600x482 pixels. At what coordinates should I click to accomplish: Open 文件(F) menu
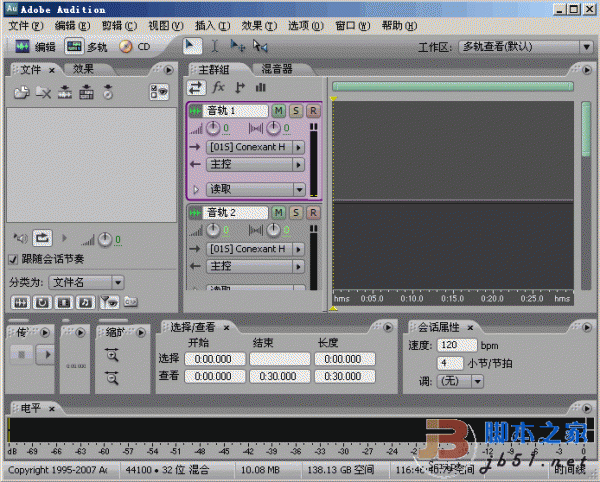pyautogui.click(x=26, y=26)
